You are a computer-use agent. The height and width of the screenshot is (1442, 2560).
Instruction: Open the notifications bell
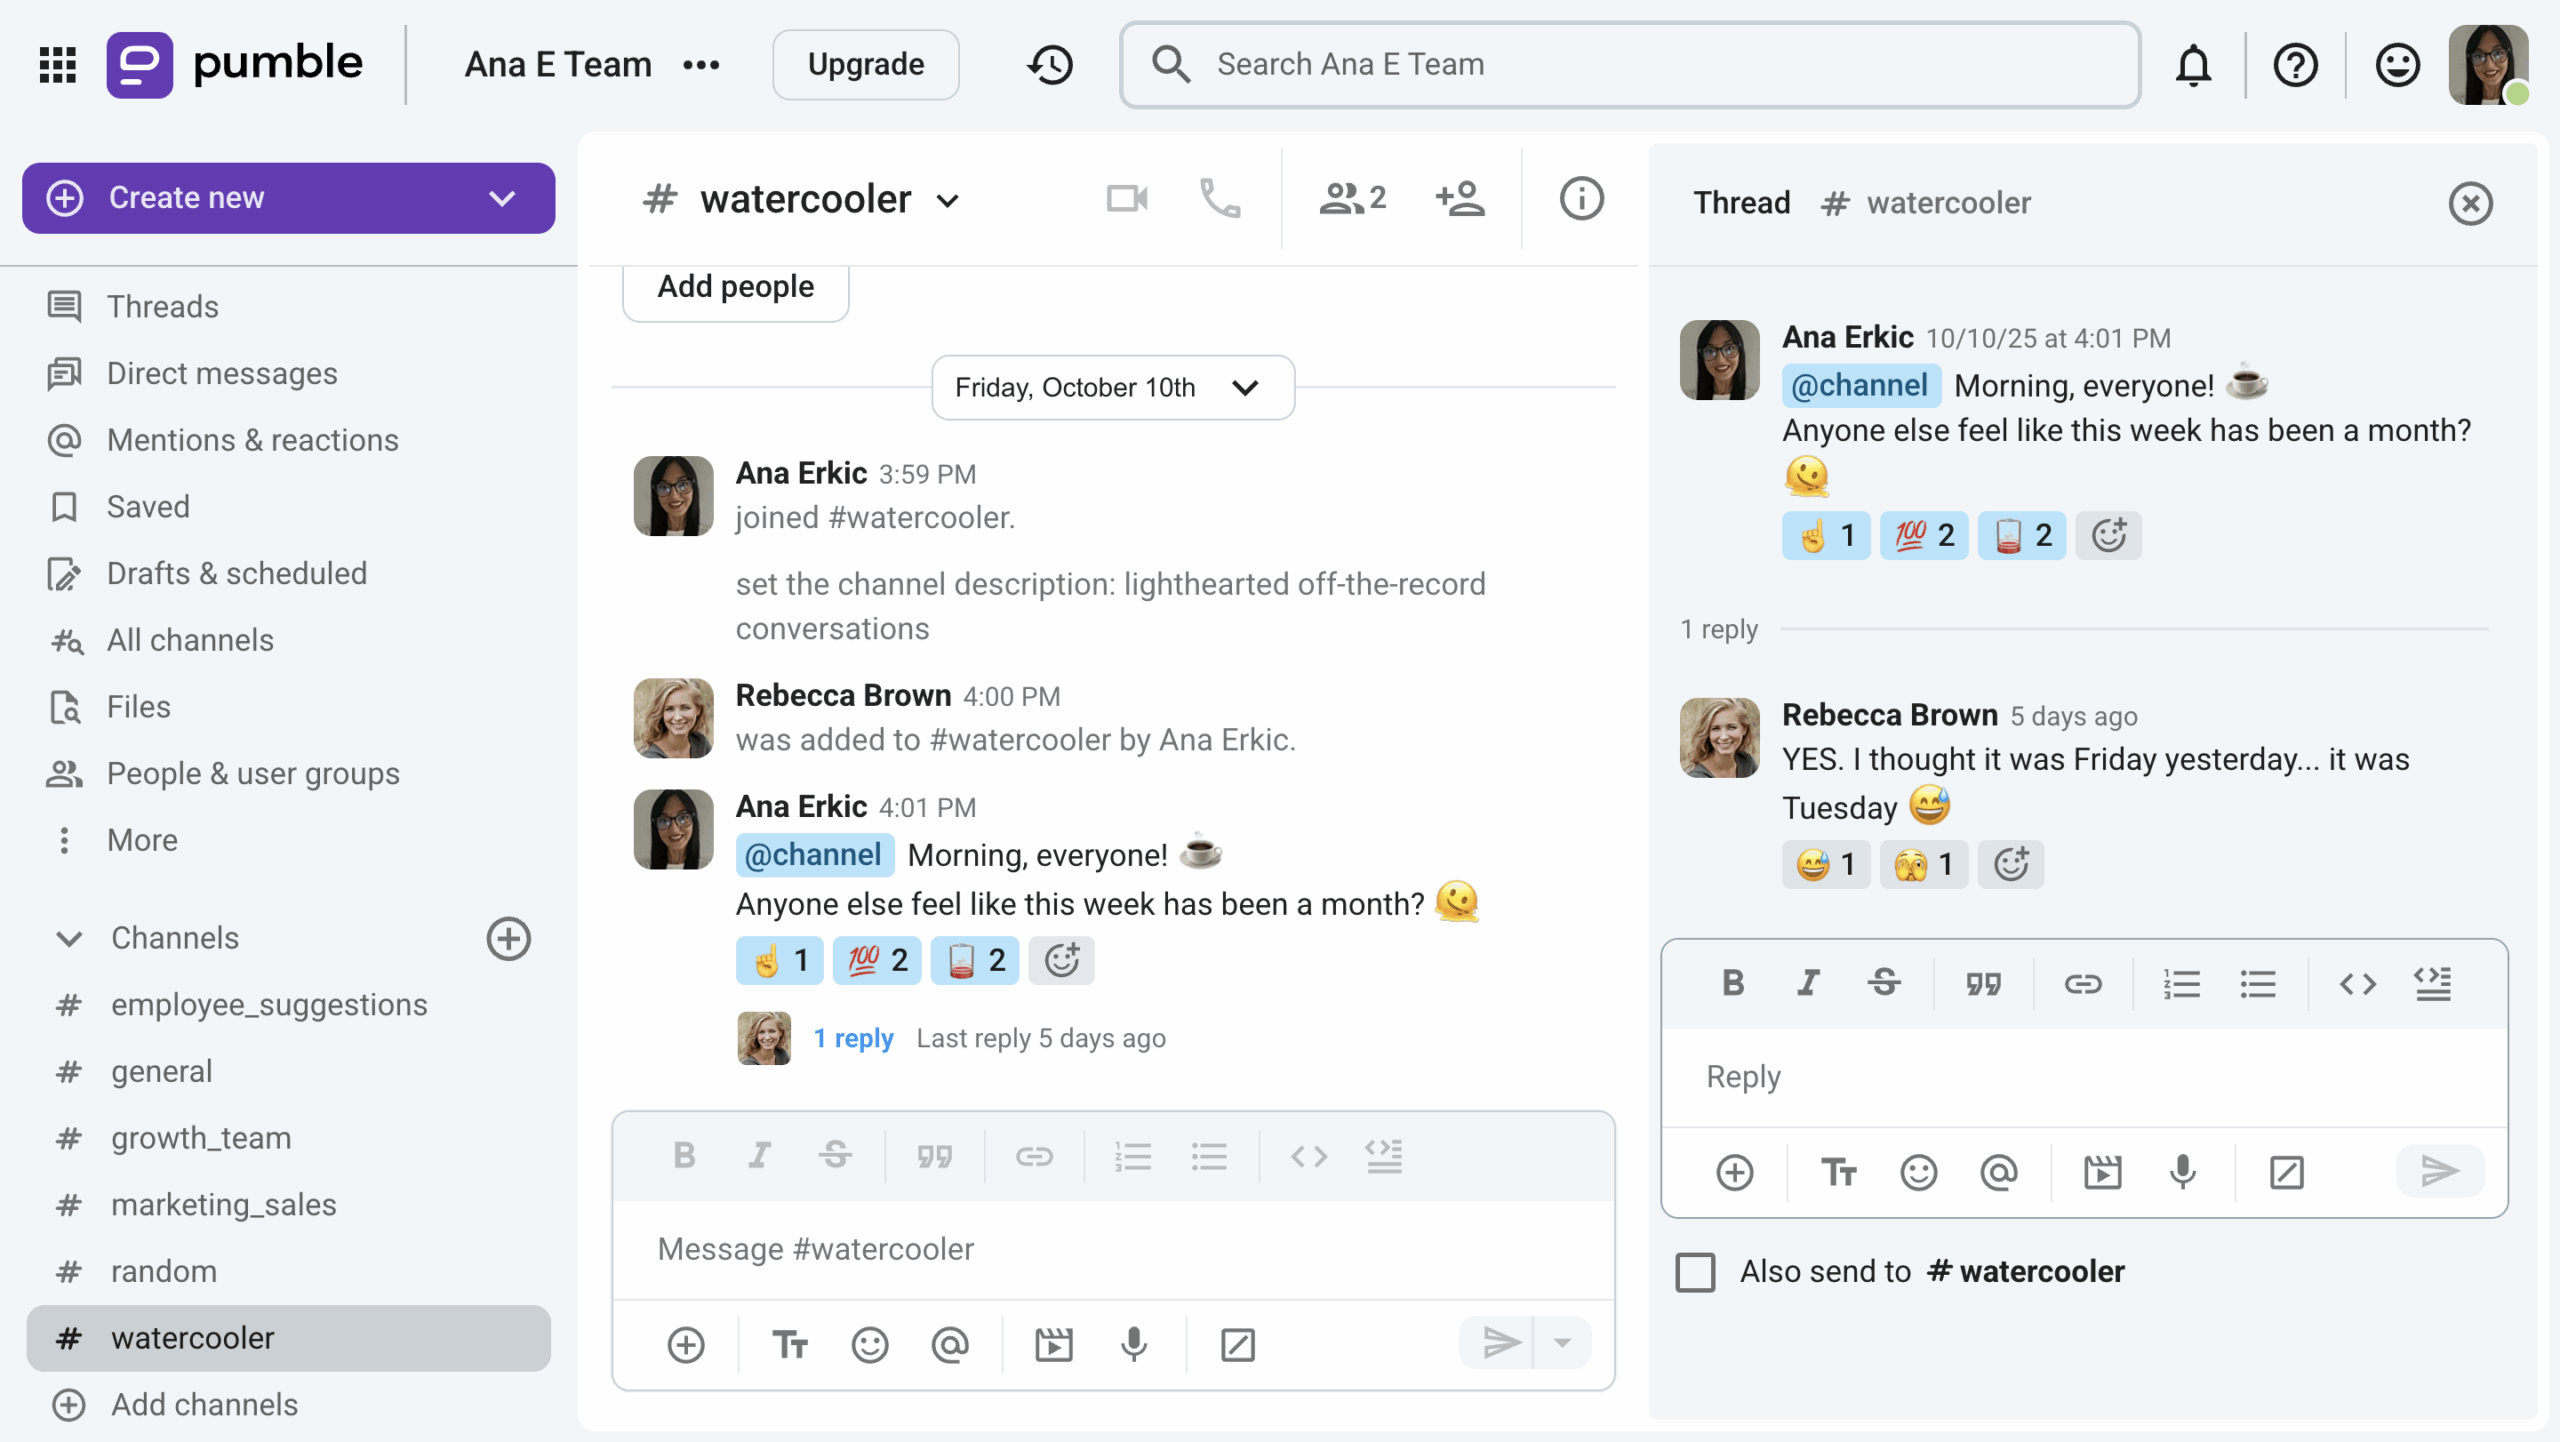[x=2193, y=66]
